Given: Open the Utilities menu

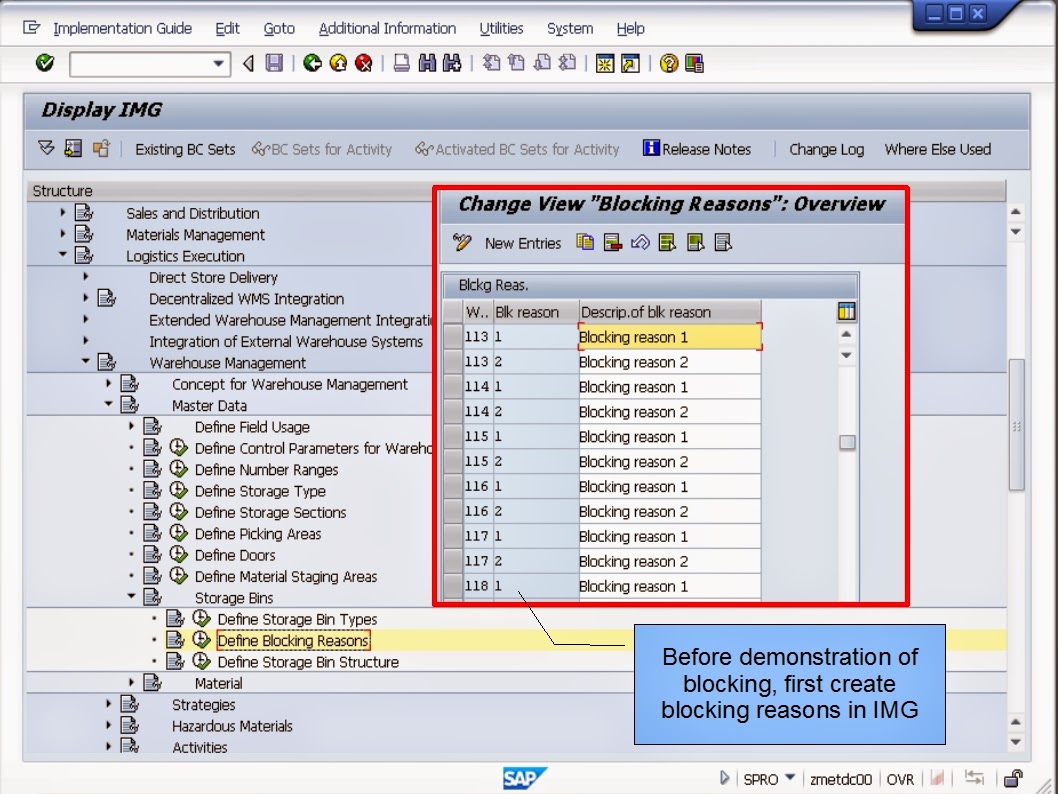Looking at the screenshot, I should (501, 28).
